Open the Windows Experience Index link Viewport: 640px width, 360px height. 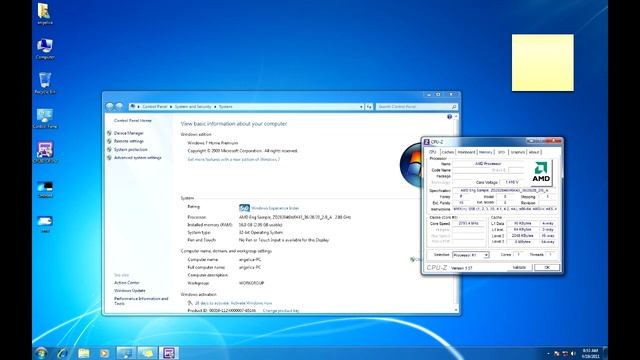coord(275,208)
